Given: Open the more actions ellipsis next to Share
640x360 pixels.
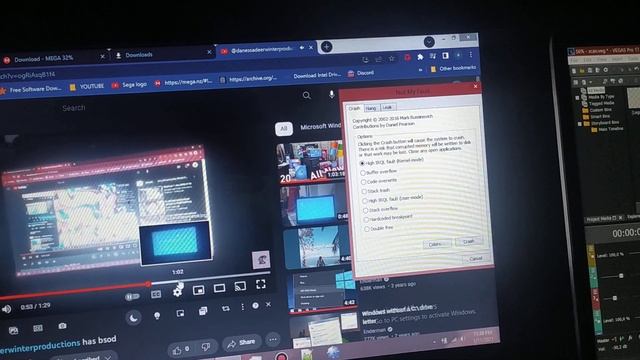Looking at the screenshot, I should [x=273, y=339].
